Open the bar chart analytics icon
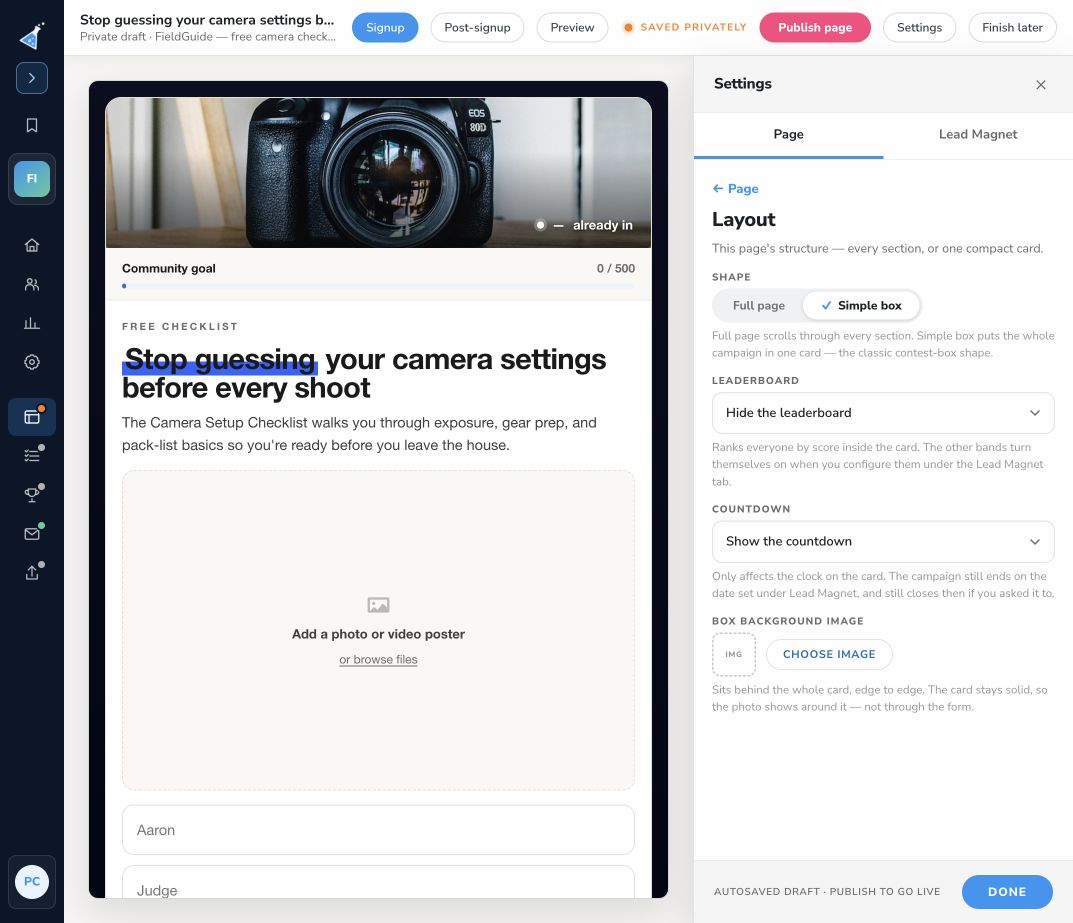 31,323
